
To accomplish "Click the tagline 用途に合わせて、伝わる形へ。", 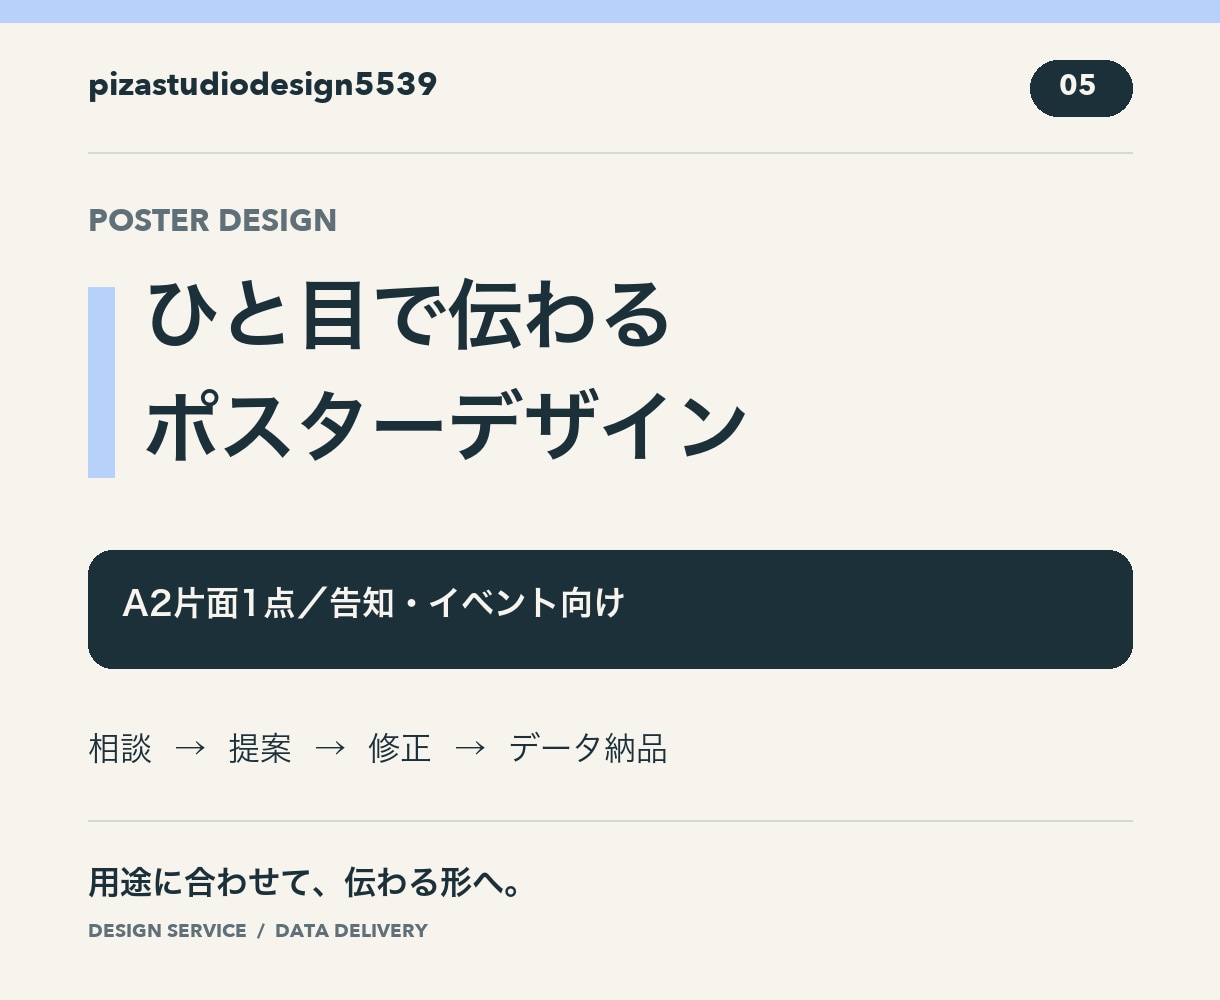I will pyautogui.click(x=305, y=883).
